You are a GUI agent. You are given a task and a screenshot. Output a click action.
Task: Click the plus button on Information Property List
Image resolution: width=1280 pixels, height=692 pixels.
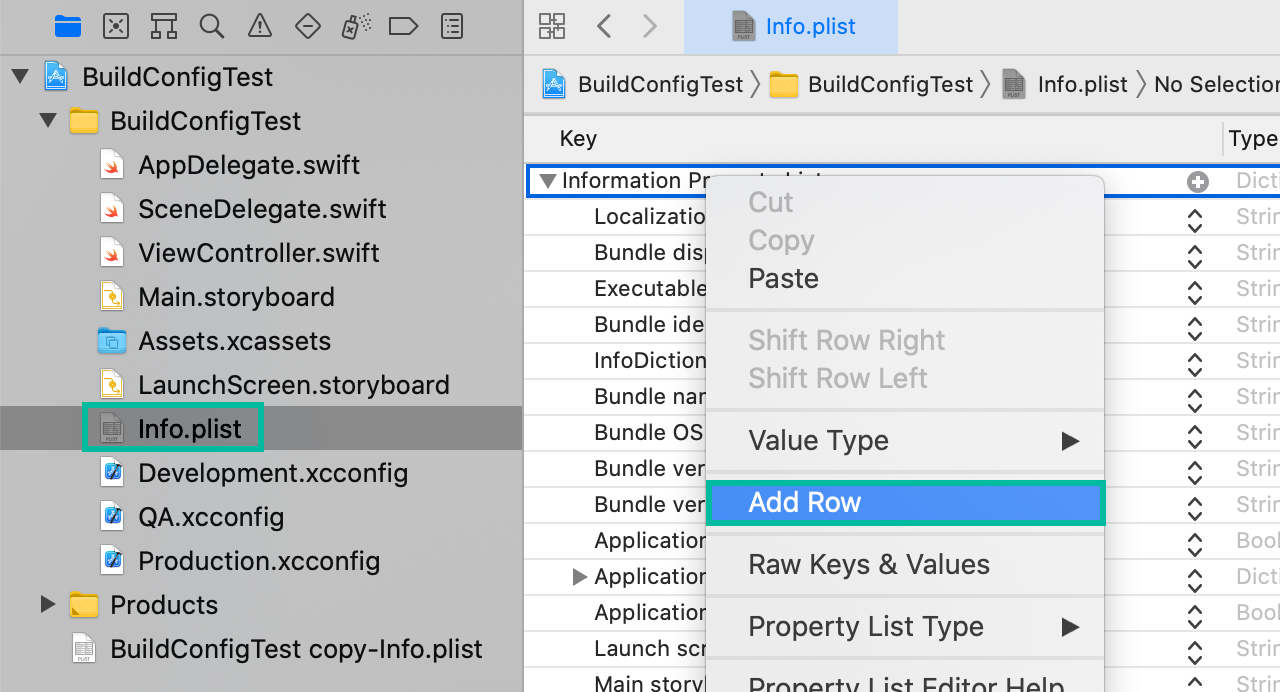(x=1197, y=181)
